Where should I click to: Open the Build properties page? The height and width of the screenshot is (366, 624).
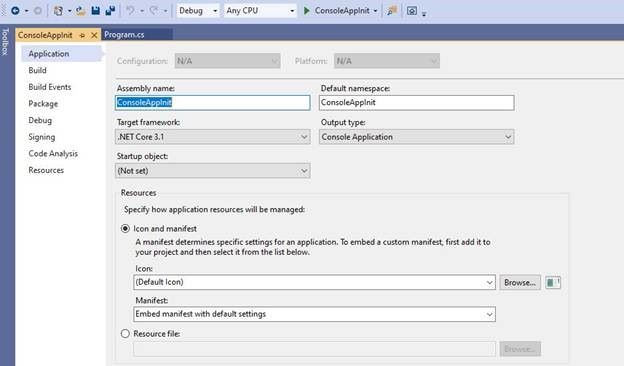tap(37, 70)
